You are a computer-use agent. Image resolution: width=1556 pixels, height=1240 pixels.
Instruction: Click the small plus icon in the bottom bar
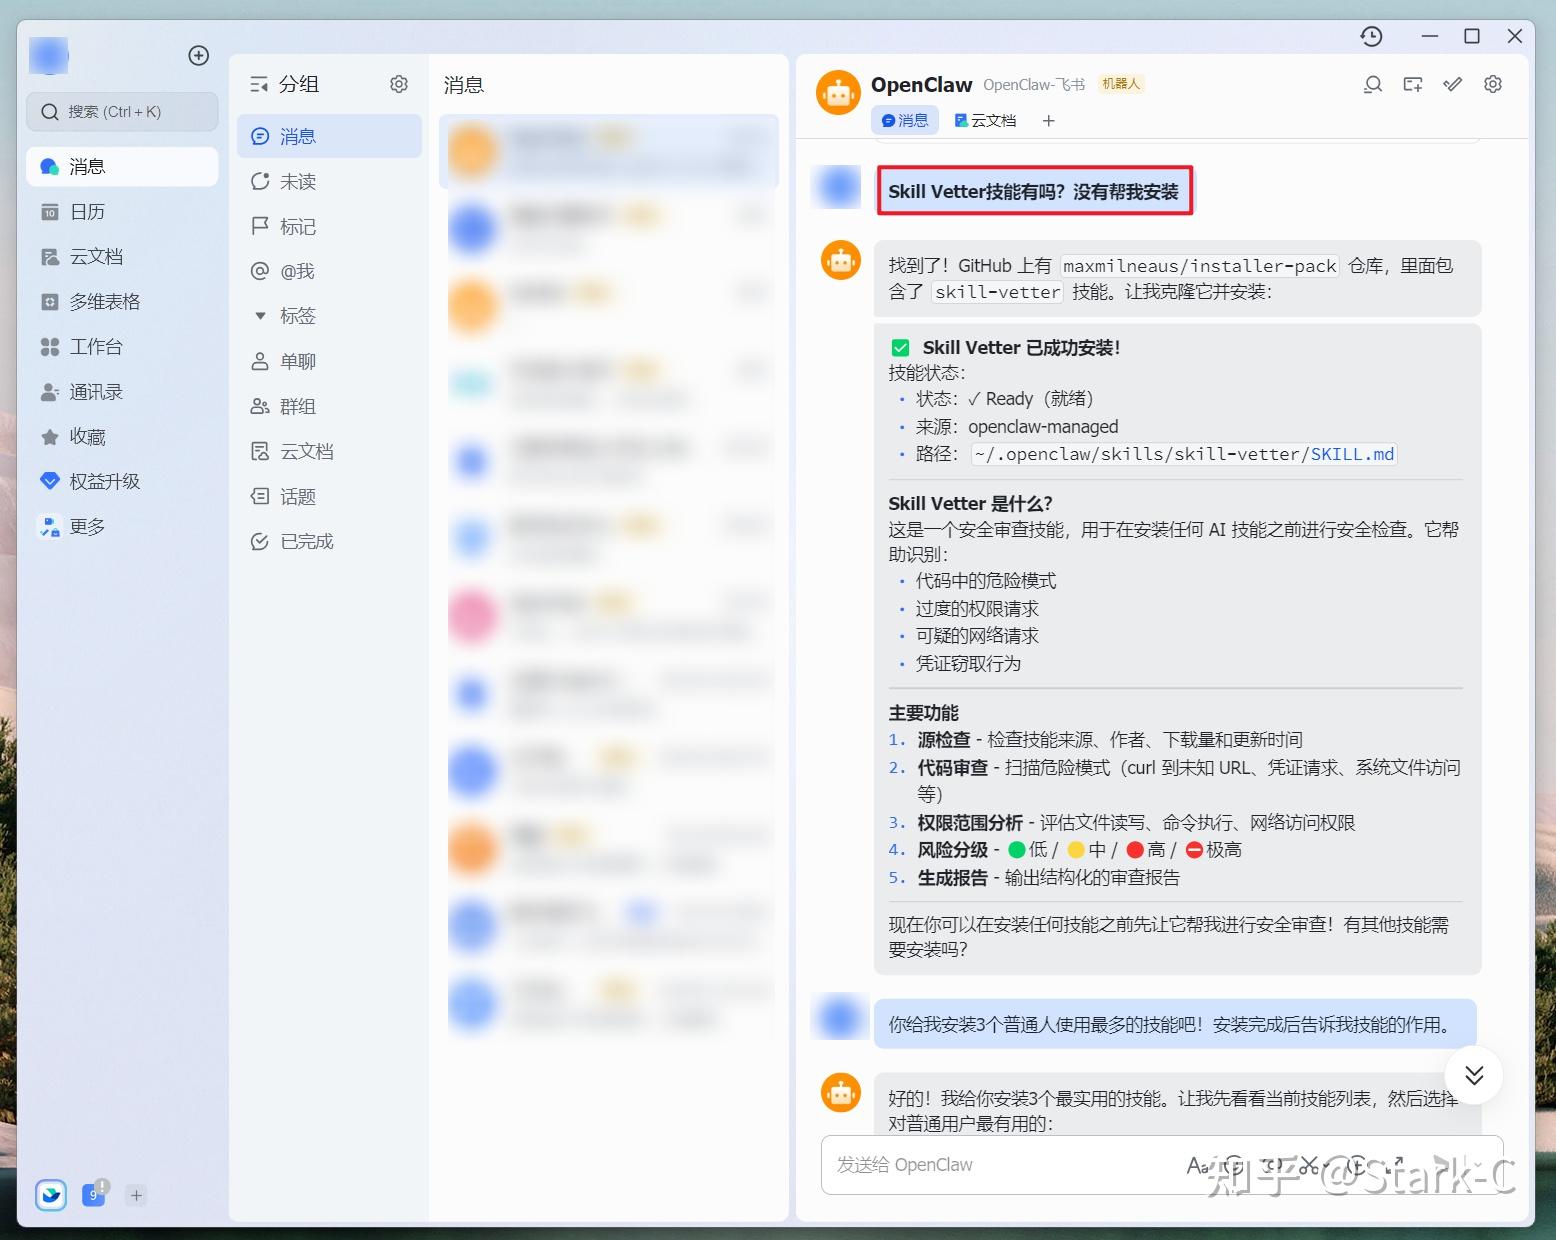pyautogui.click(x=137, y=1195)
